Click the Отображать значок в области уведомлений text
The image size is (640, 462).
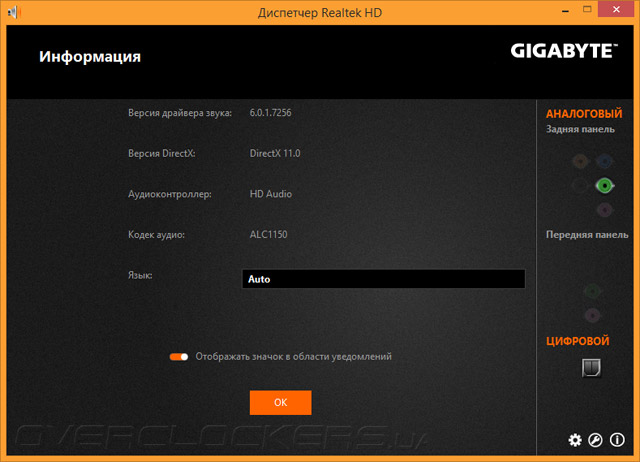pyautogui.click(x=293, y=357)
